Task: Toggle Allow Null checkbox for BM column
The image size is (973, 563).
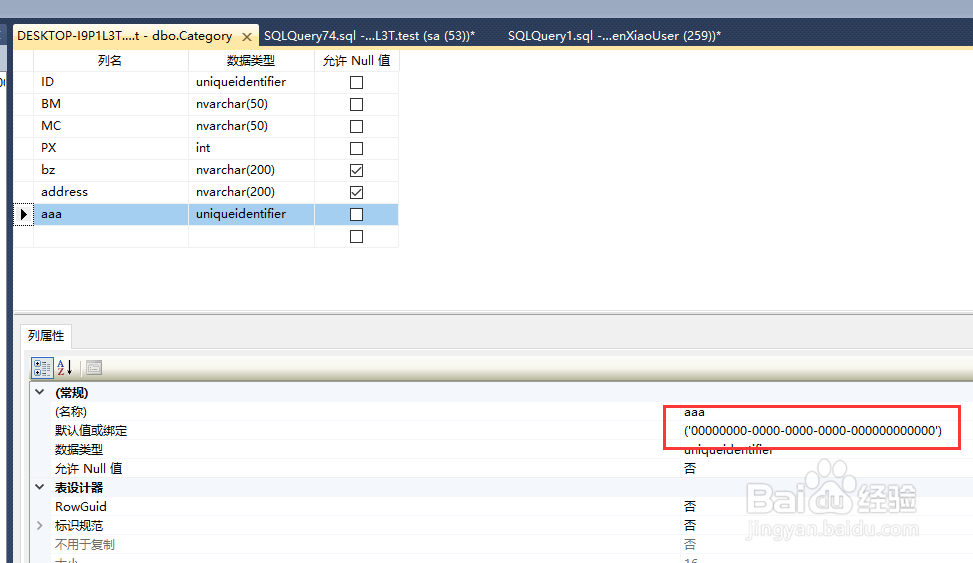Action: [x=356, y=104]
